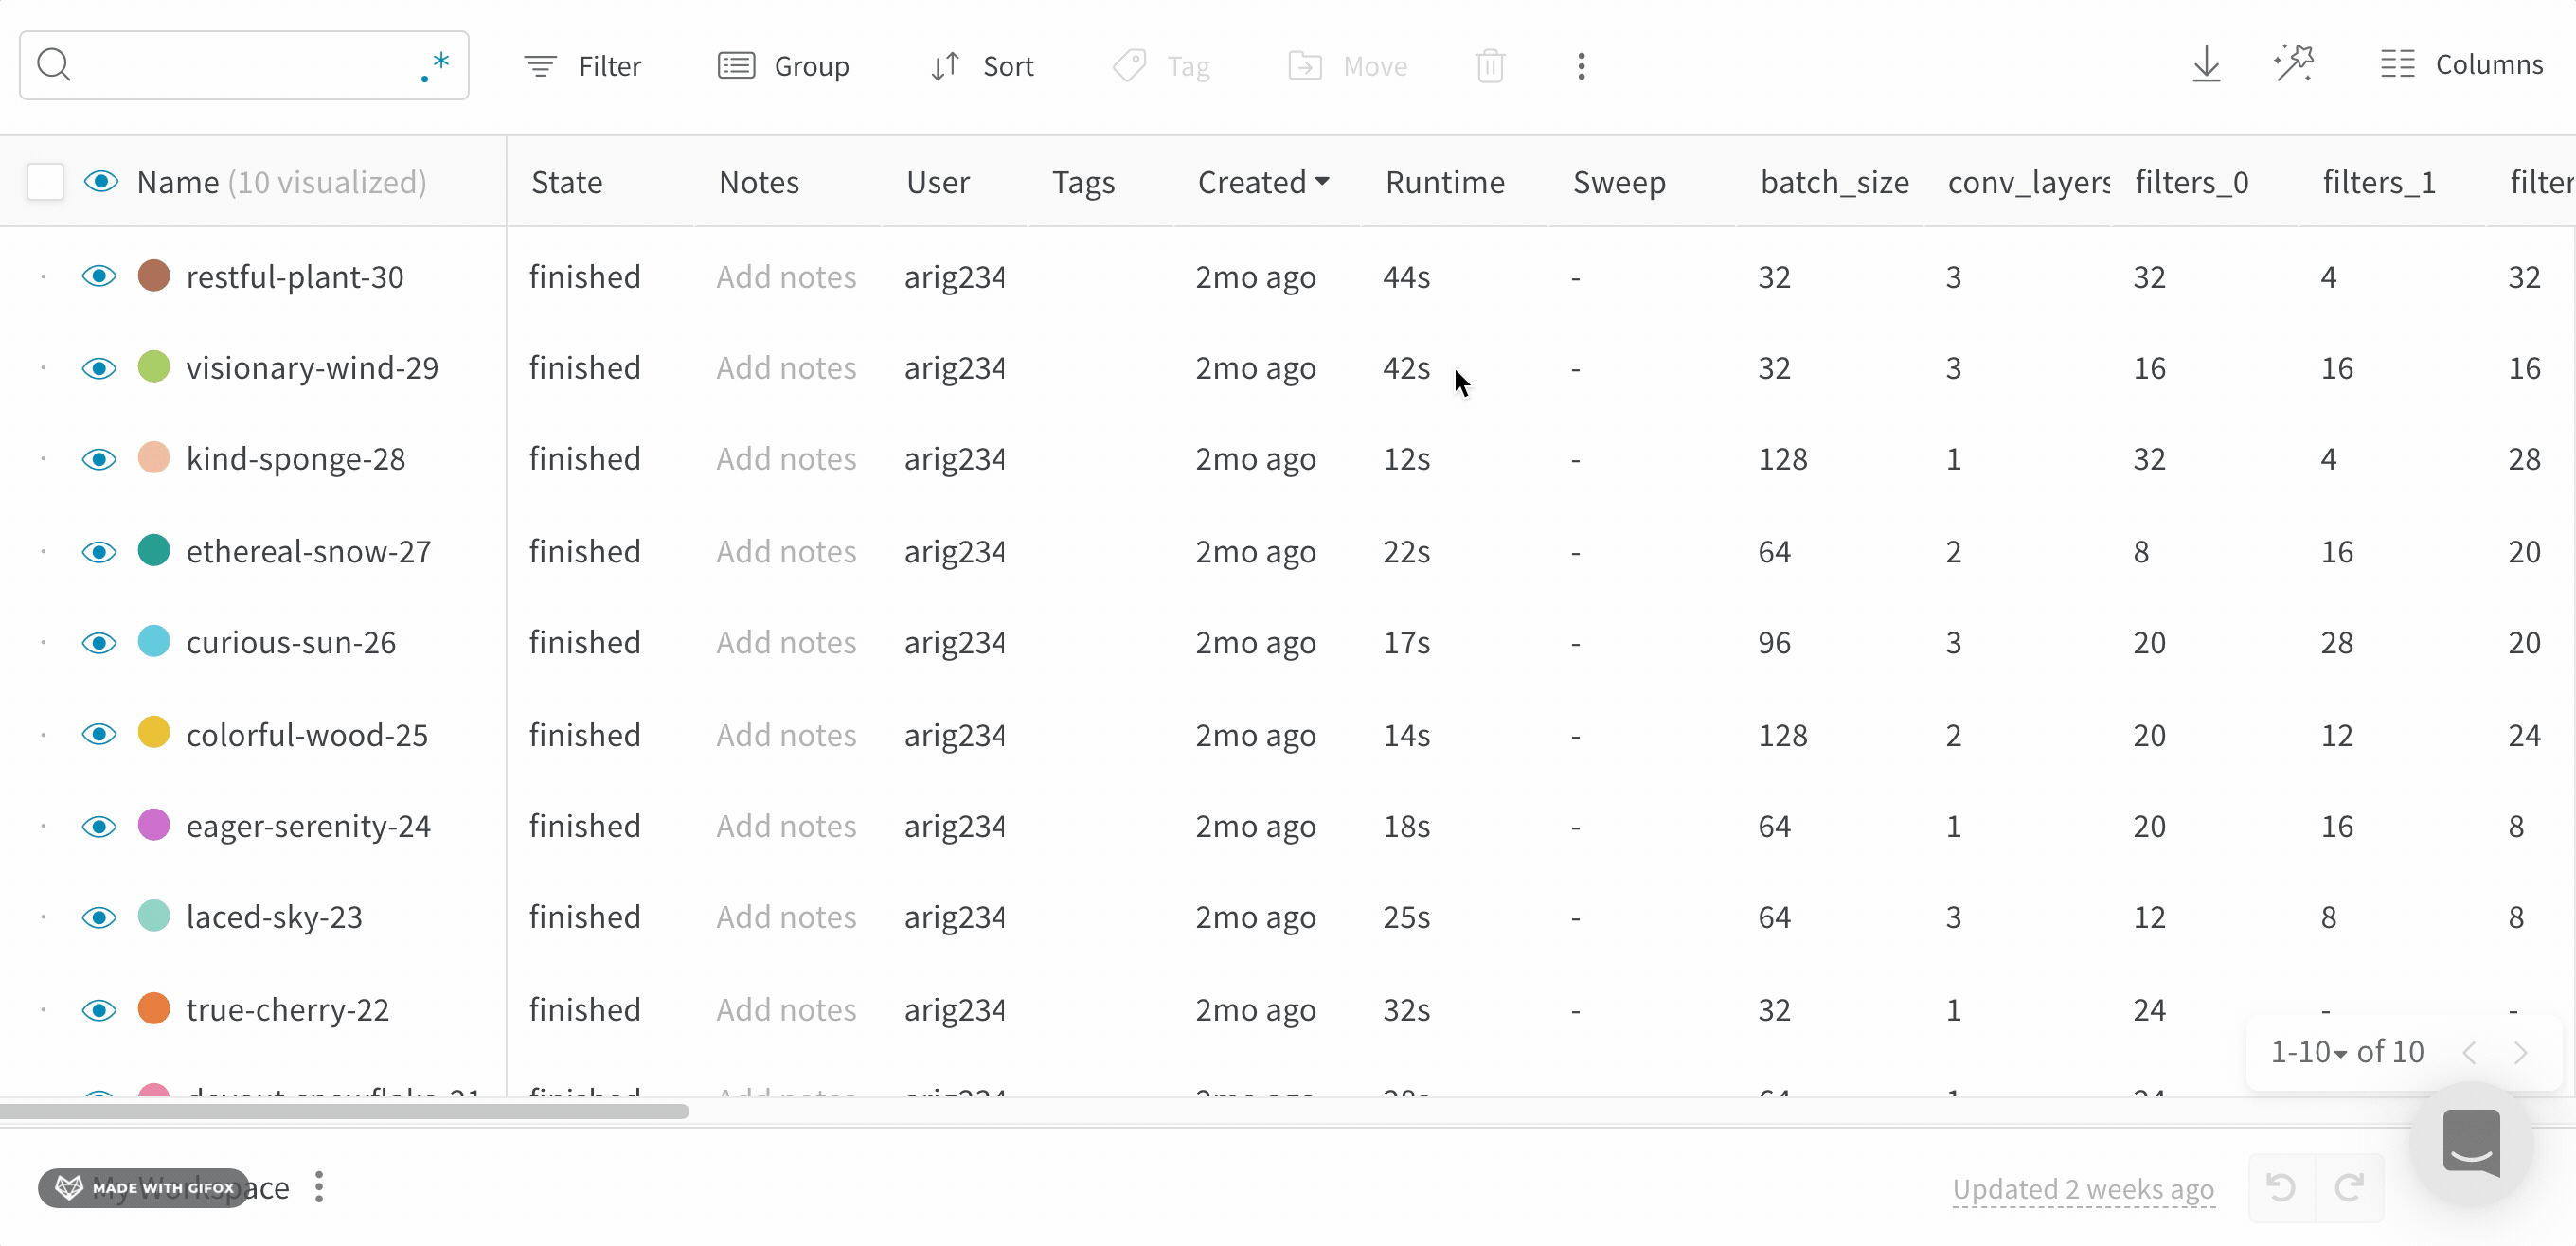2576x1246 pixels.
Task: Toggle the regex search icon
Action: pyautogui.click(x=435, y=66)
